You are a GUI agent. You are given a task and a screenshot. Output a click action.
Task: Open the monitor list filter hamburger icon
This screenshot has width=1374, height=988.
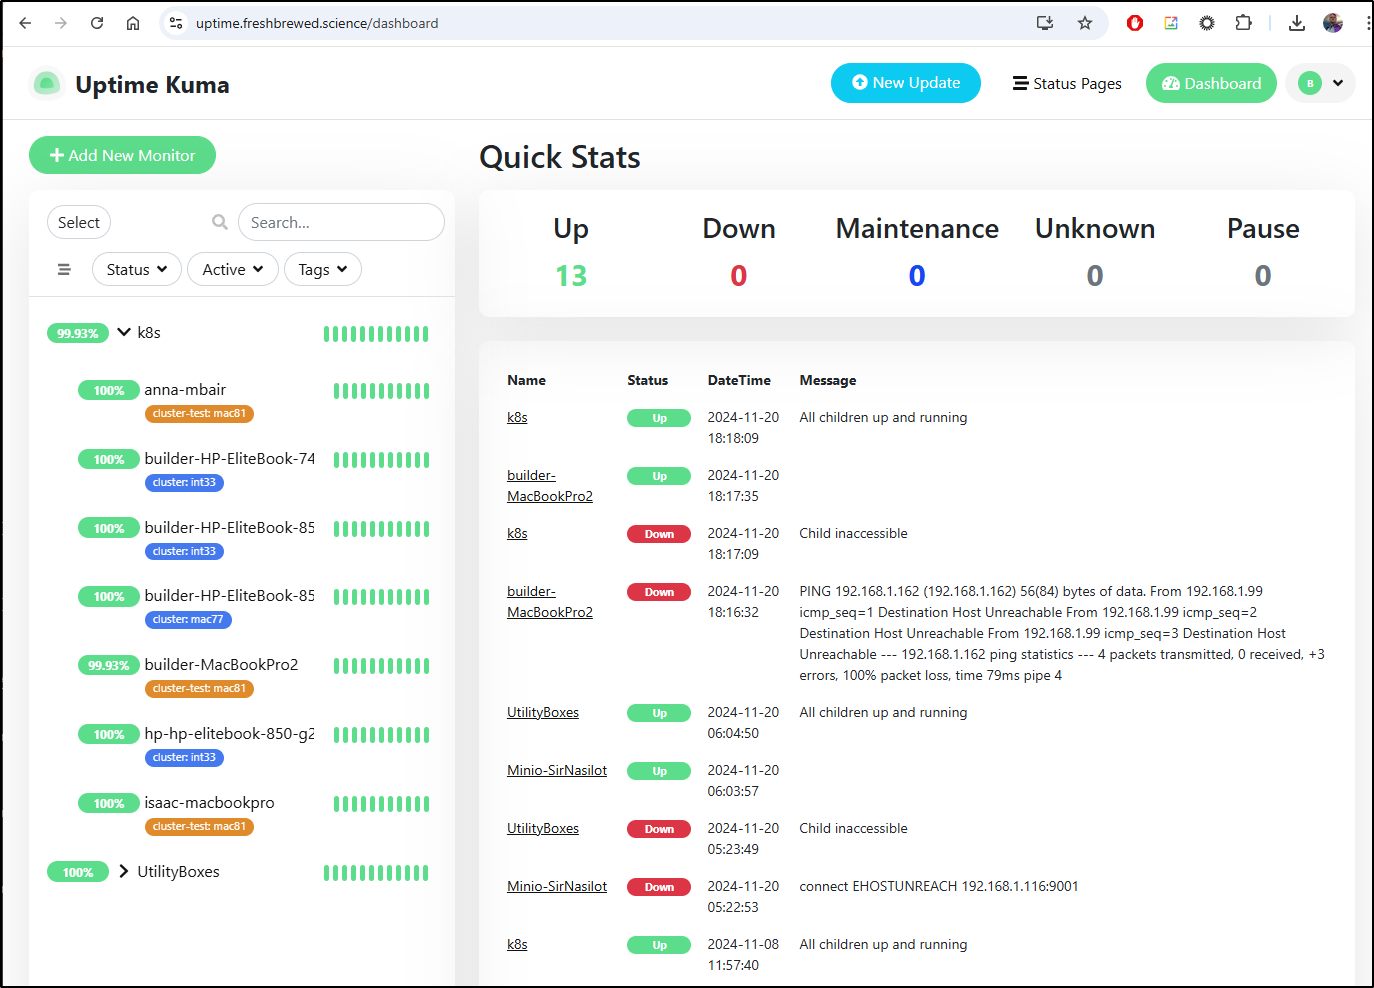(64, 269)
